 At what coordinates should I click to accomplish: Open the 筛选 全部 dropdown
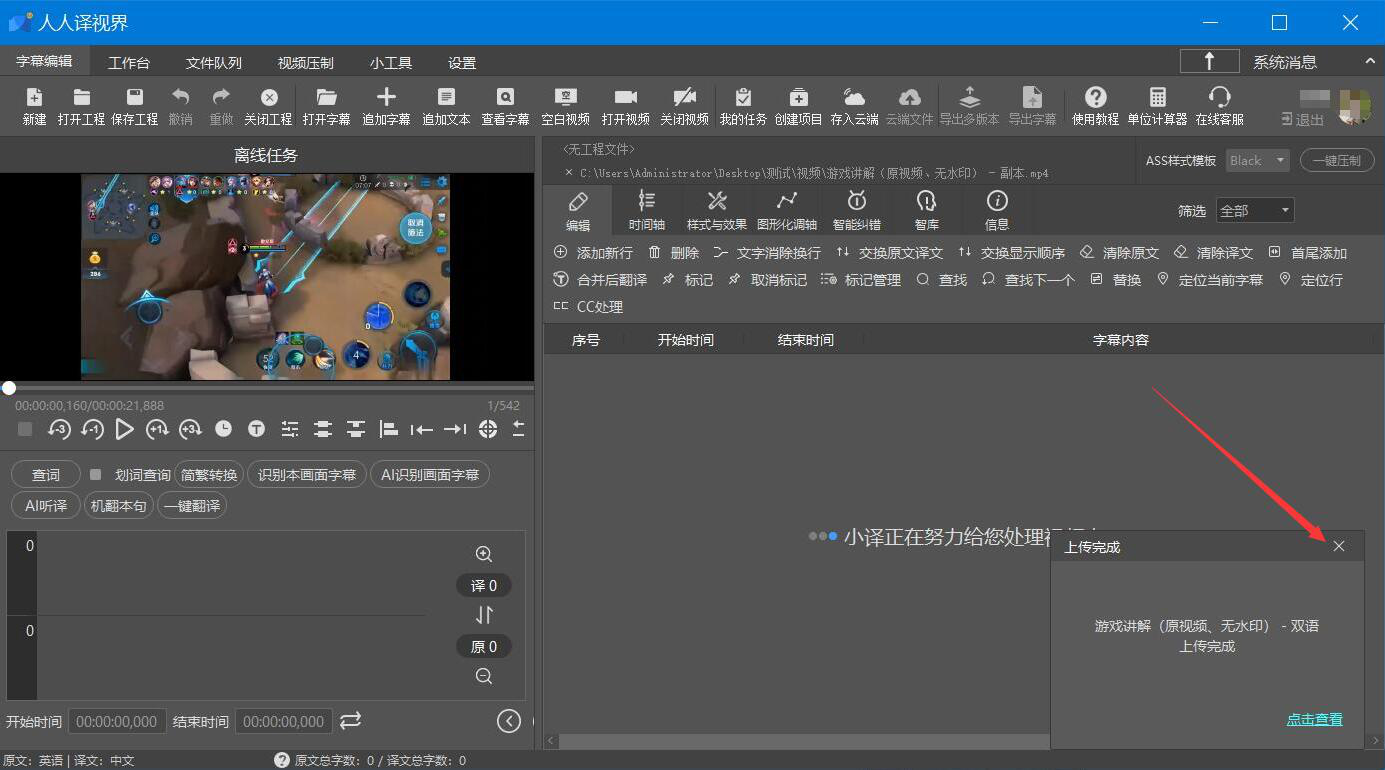(x=1255, y=211)
